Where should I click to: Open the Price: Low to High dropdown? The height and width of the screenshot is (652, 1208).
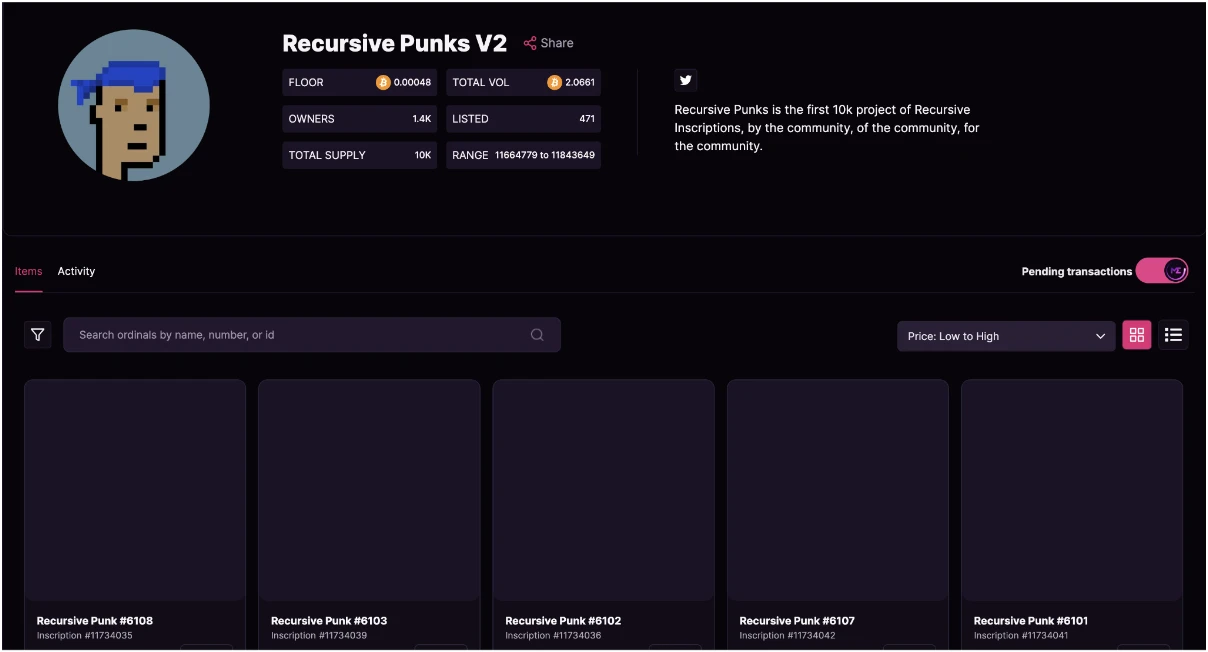[1005, 336]
